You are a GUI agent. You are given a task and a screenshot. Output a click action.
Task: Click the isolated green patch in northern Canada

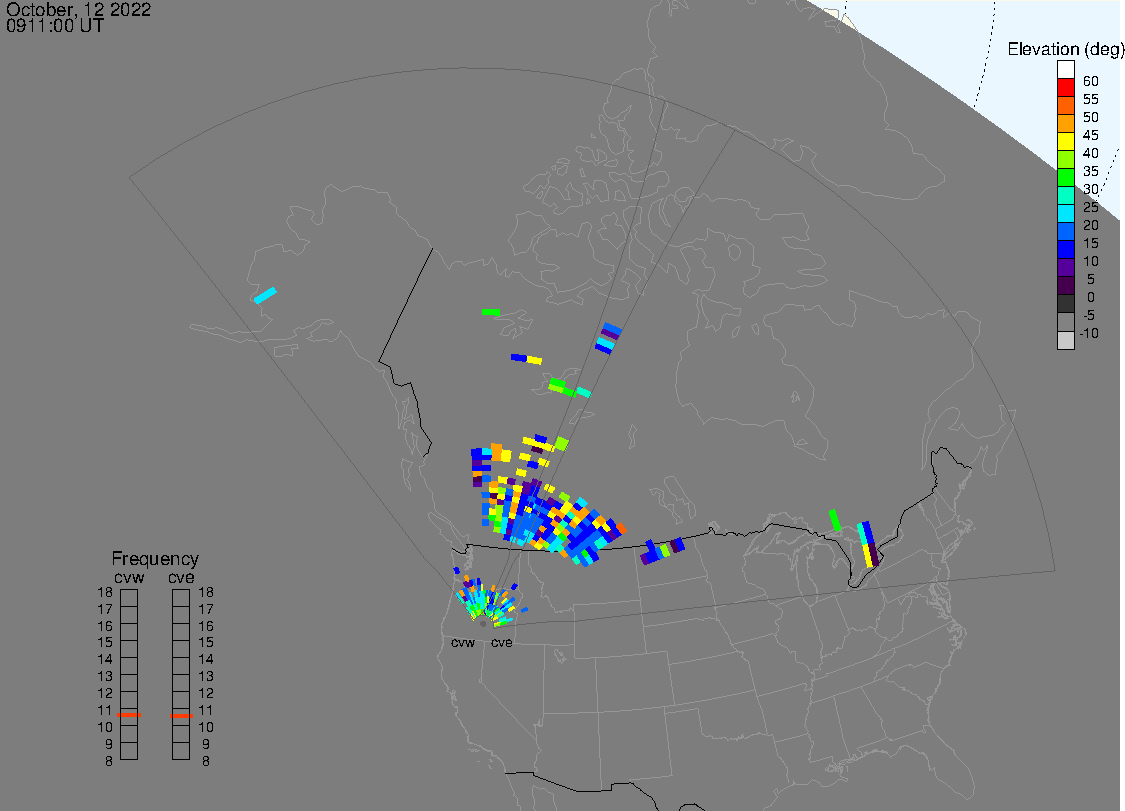[491, 312]
